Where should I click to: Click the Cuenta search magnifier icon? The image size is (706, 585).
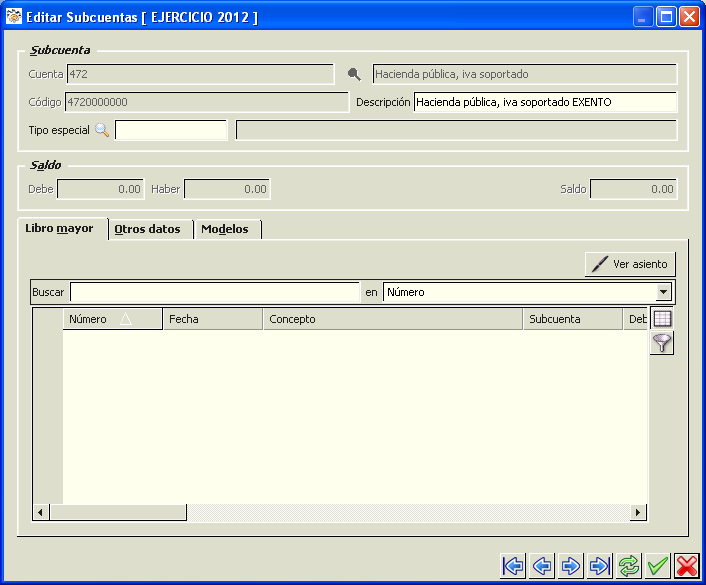tap(354, 74)
